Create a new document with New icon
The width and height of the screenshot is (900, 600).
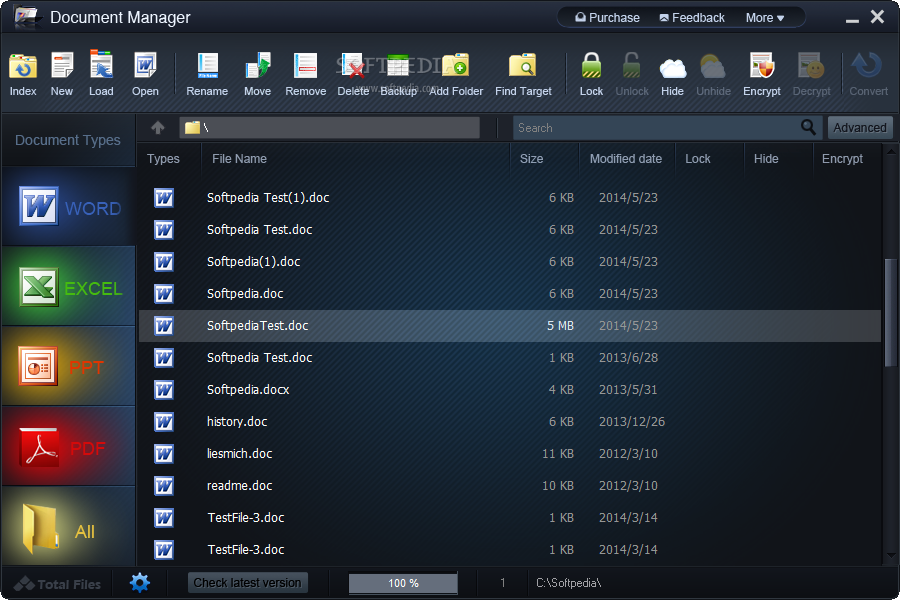pyautogui.click(x=61, y=65)
